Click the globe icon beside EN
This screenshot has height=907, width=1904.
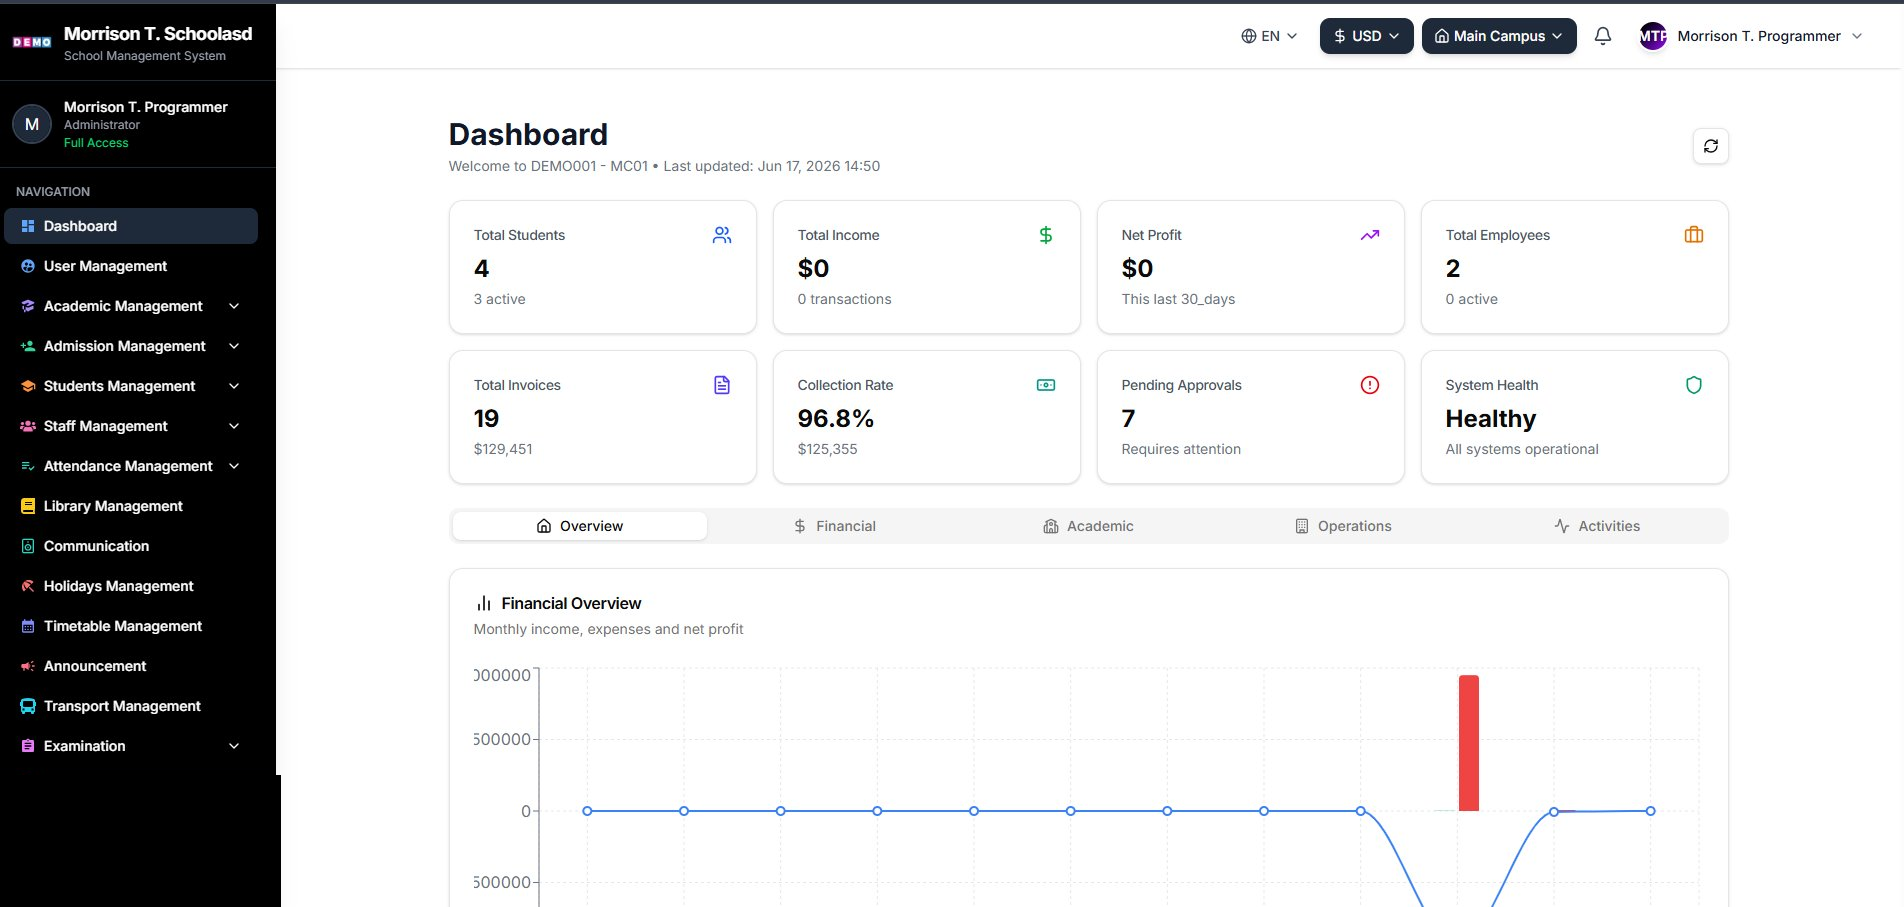pos(1249,36)
